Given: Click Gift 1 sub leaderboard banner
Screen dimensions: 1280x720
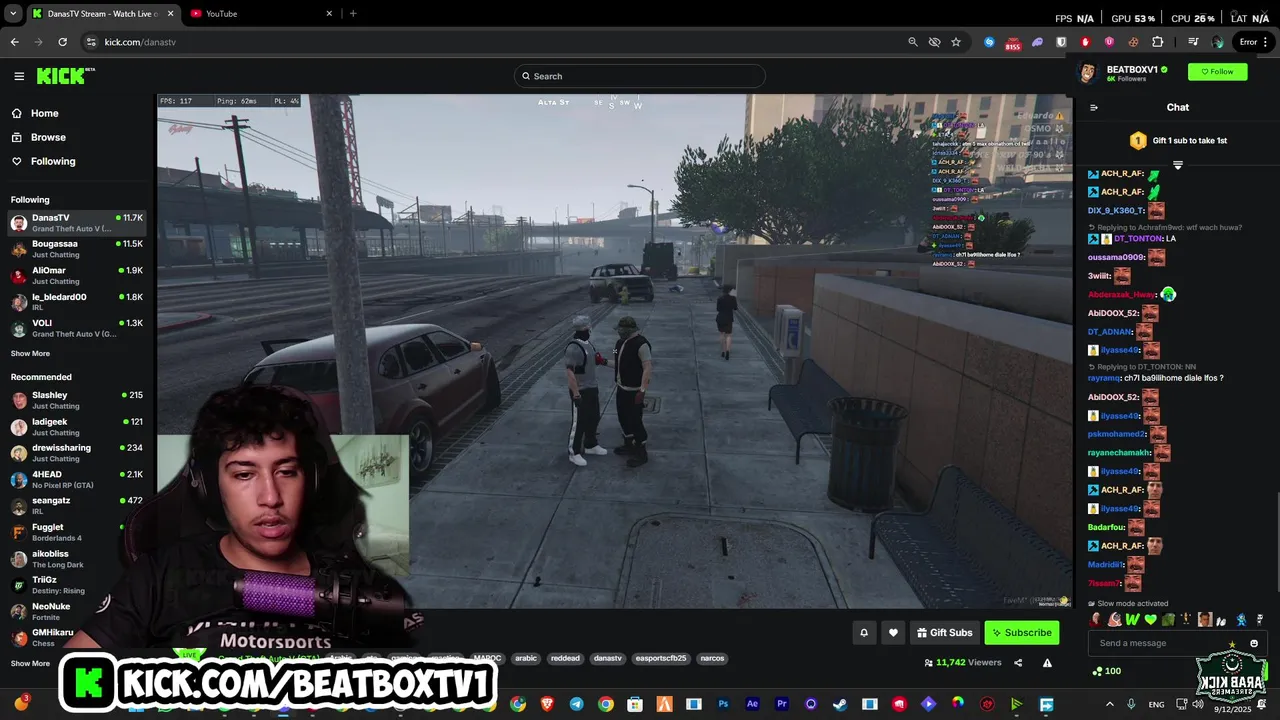Looking at the screenshot, I should coord(1178,141).
